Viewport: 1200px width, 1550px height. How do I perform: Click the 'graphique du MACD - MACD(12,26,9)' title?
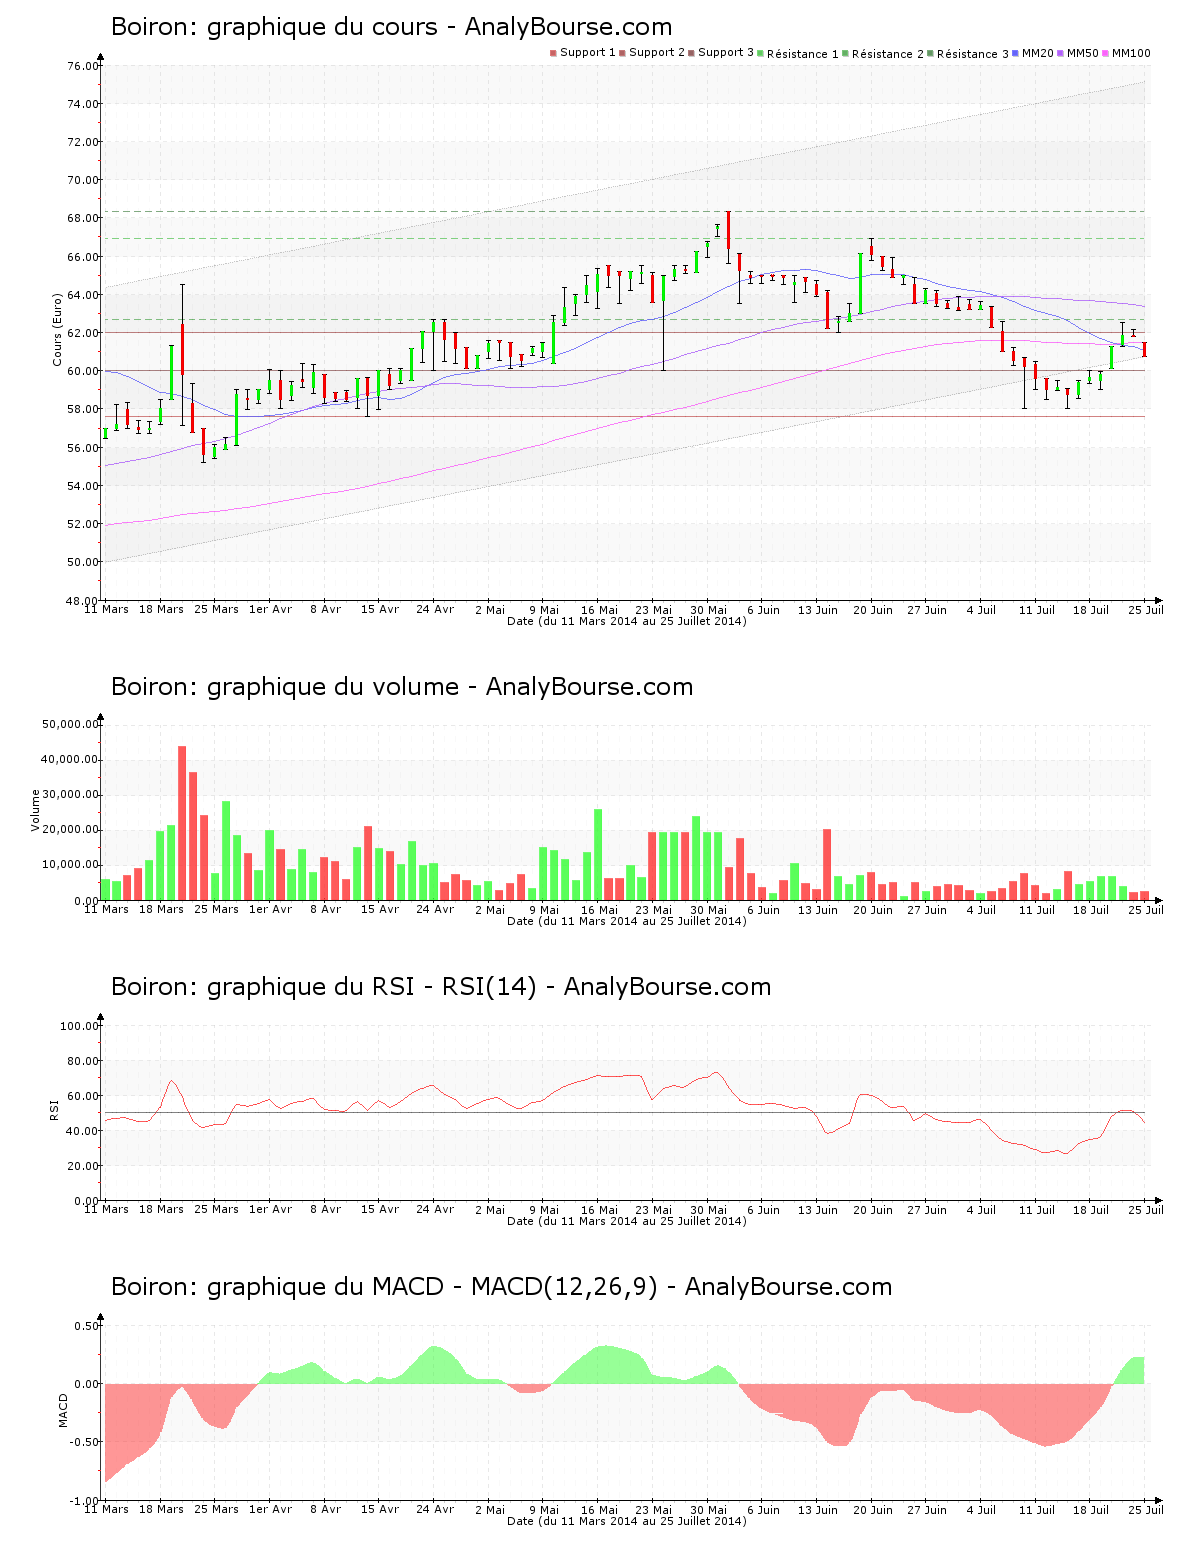click(433, 1287)
